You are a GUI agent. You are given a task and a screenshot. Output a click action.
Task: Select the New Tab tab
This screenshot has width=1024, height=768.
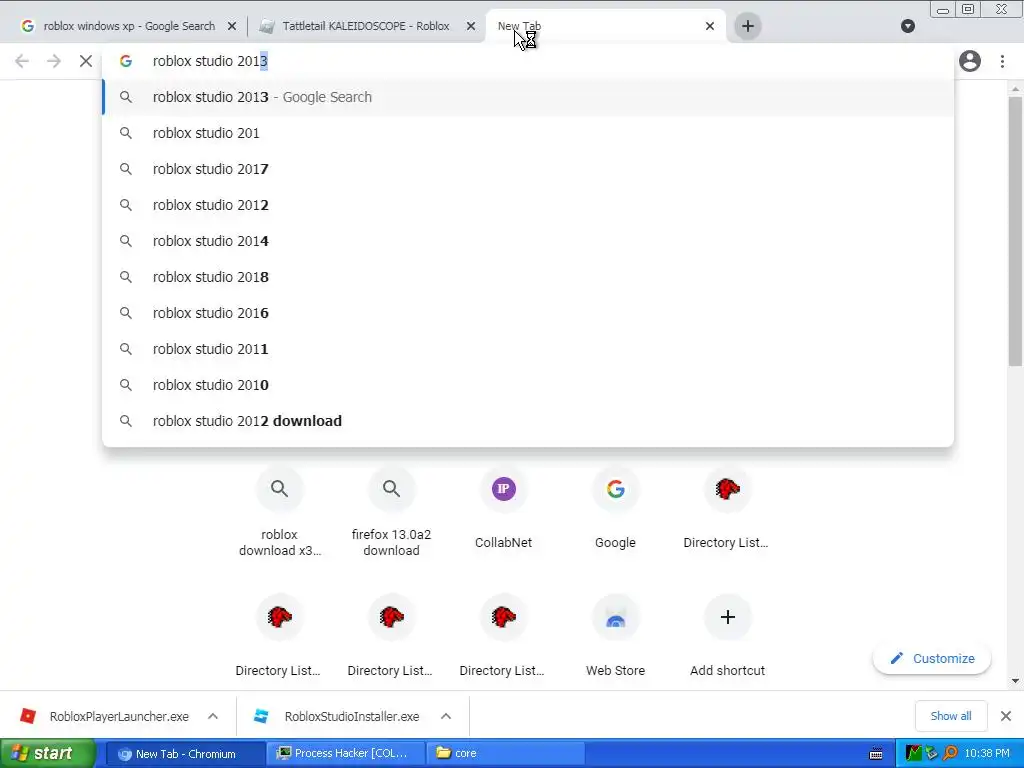(x=598, y=26)
